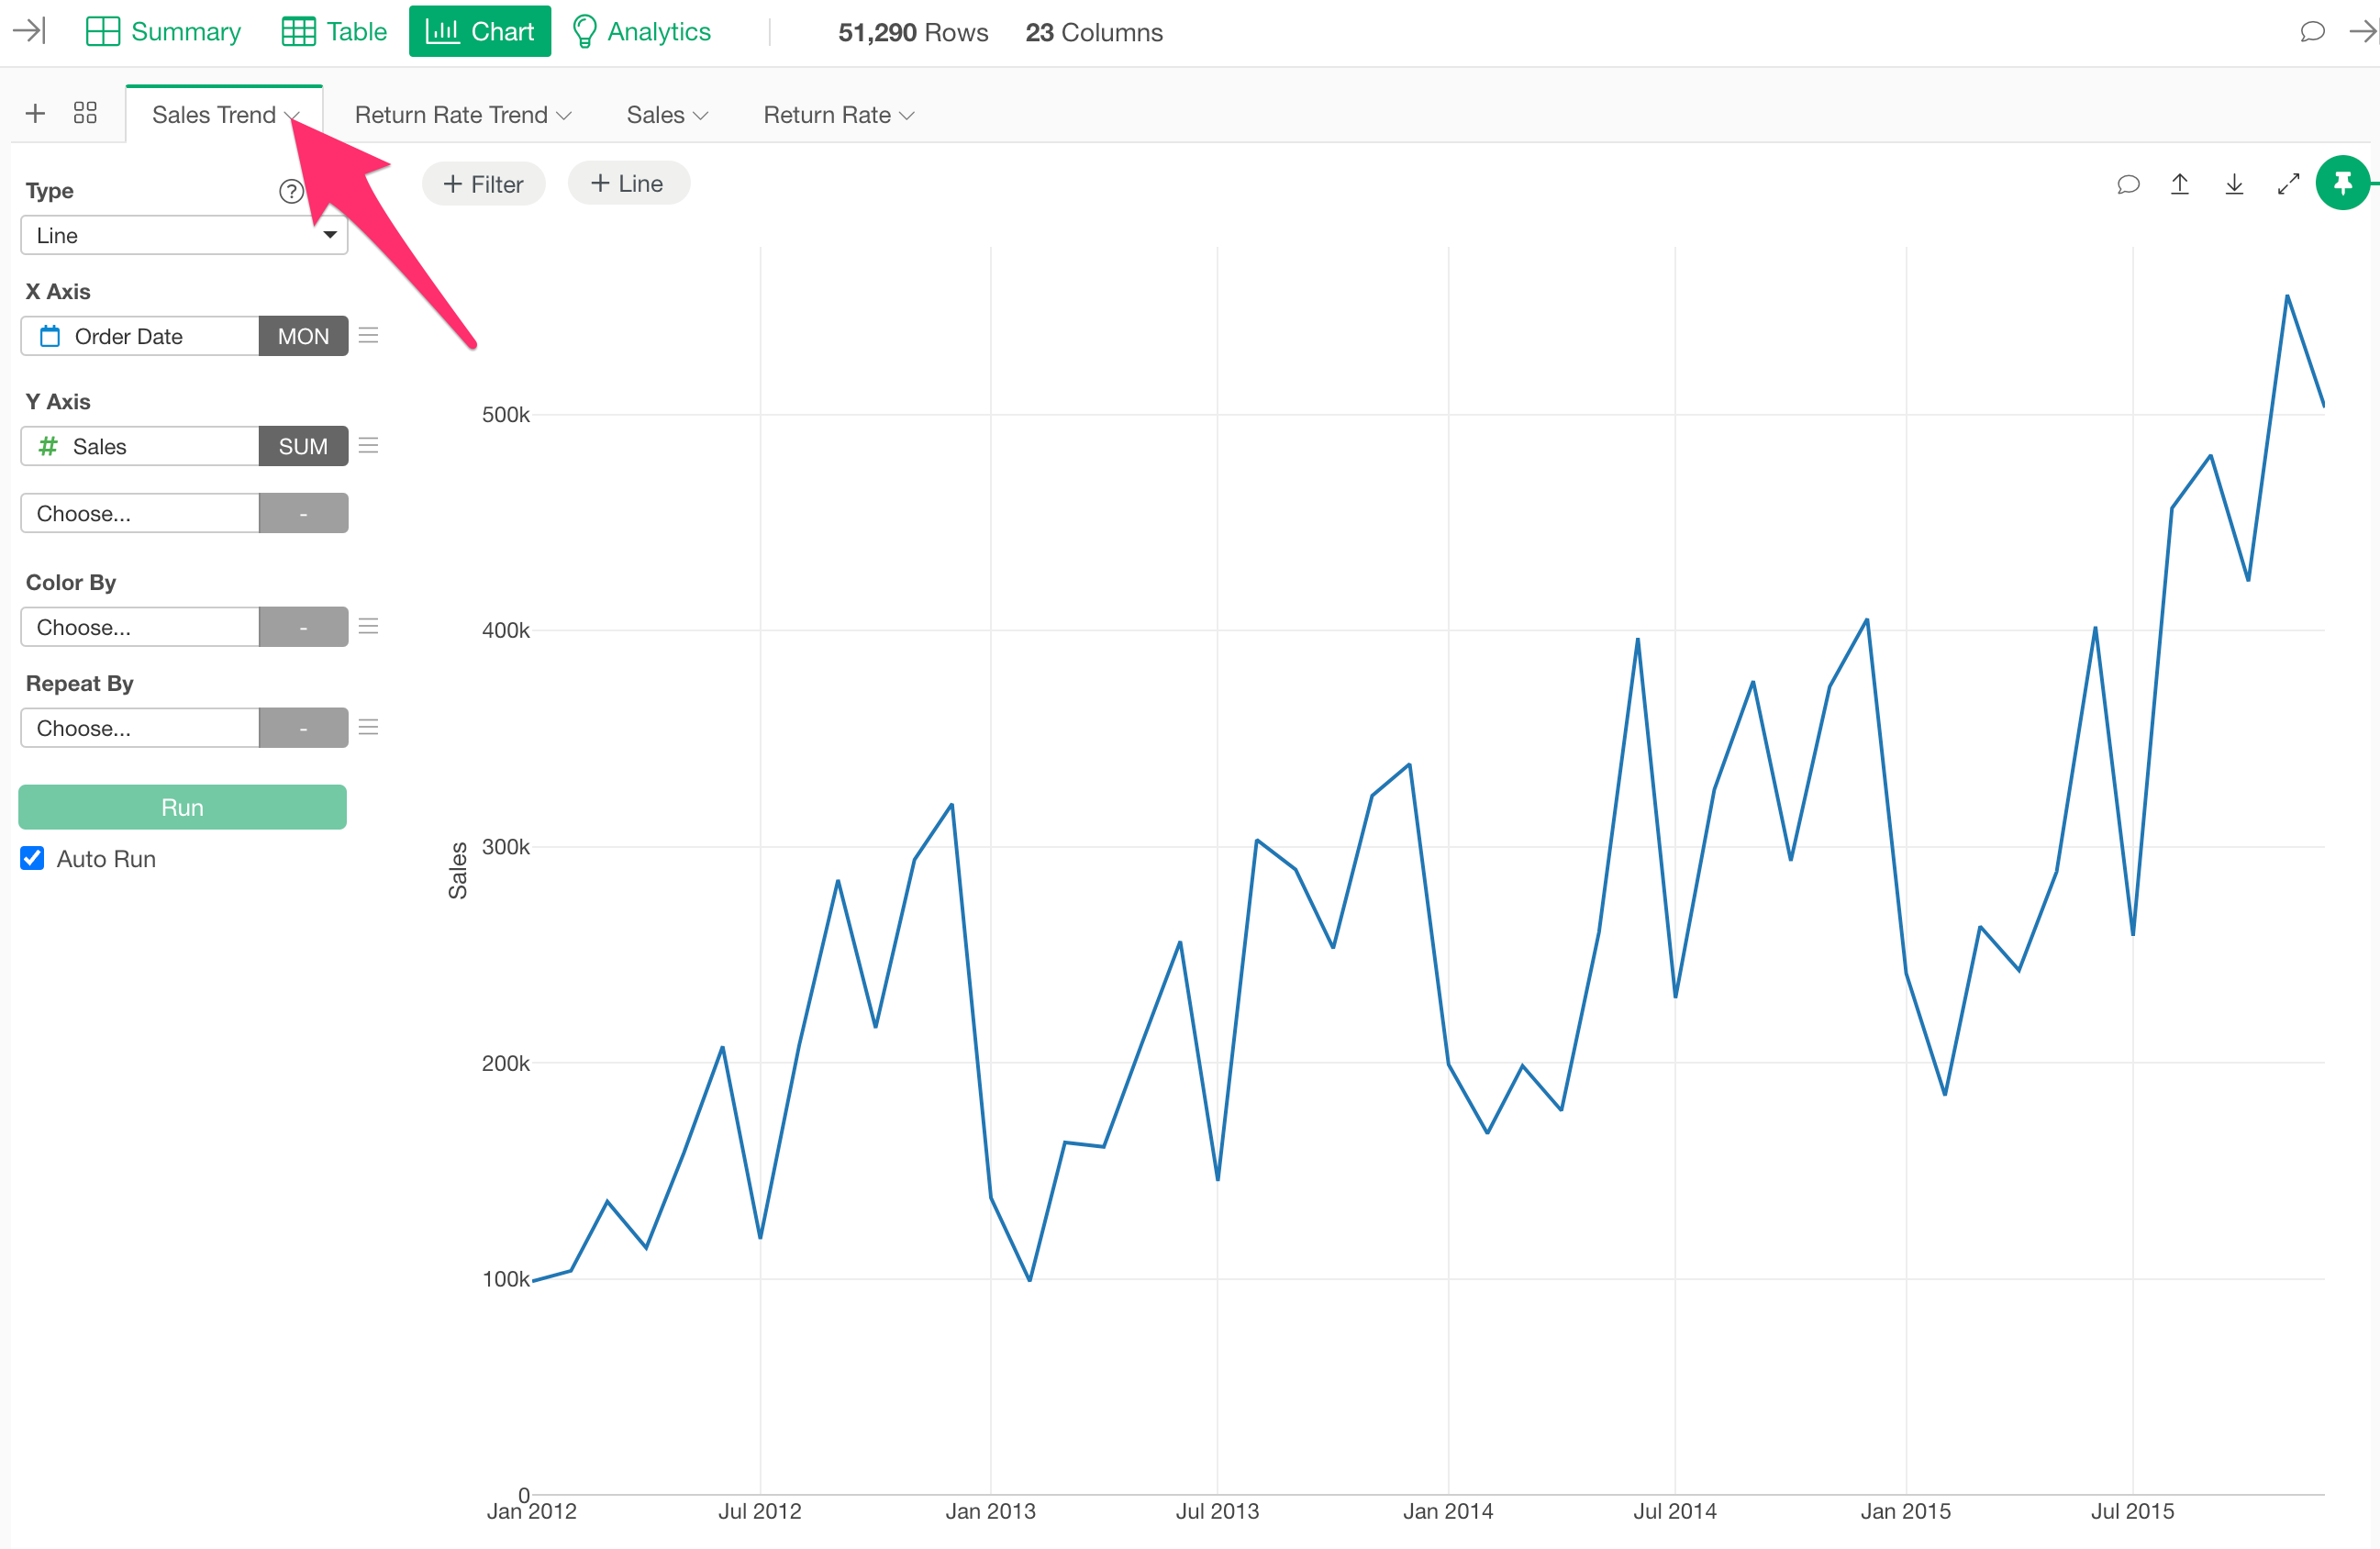Click the upload/export arrow icon
This screenshot has width=2380, height=1549.
[x=2179, y=184]
